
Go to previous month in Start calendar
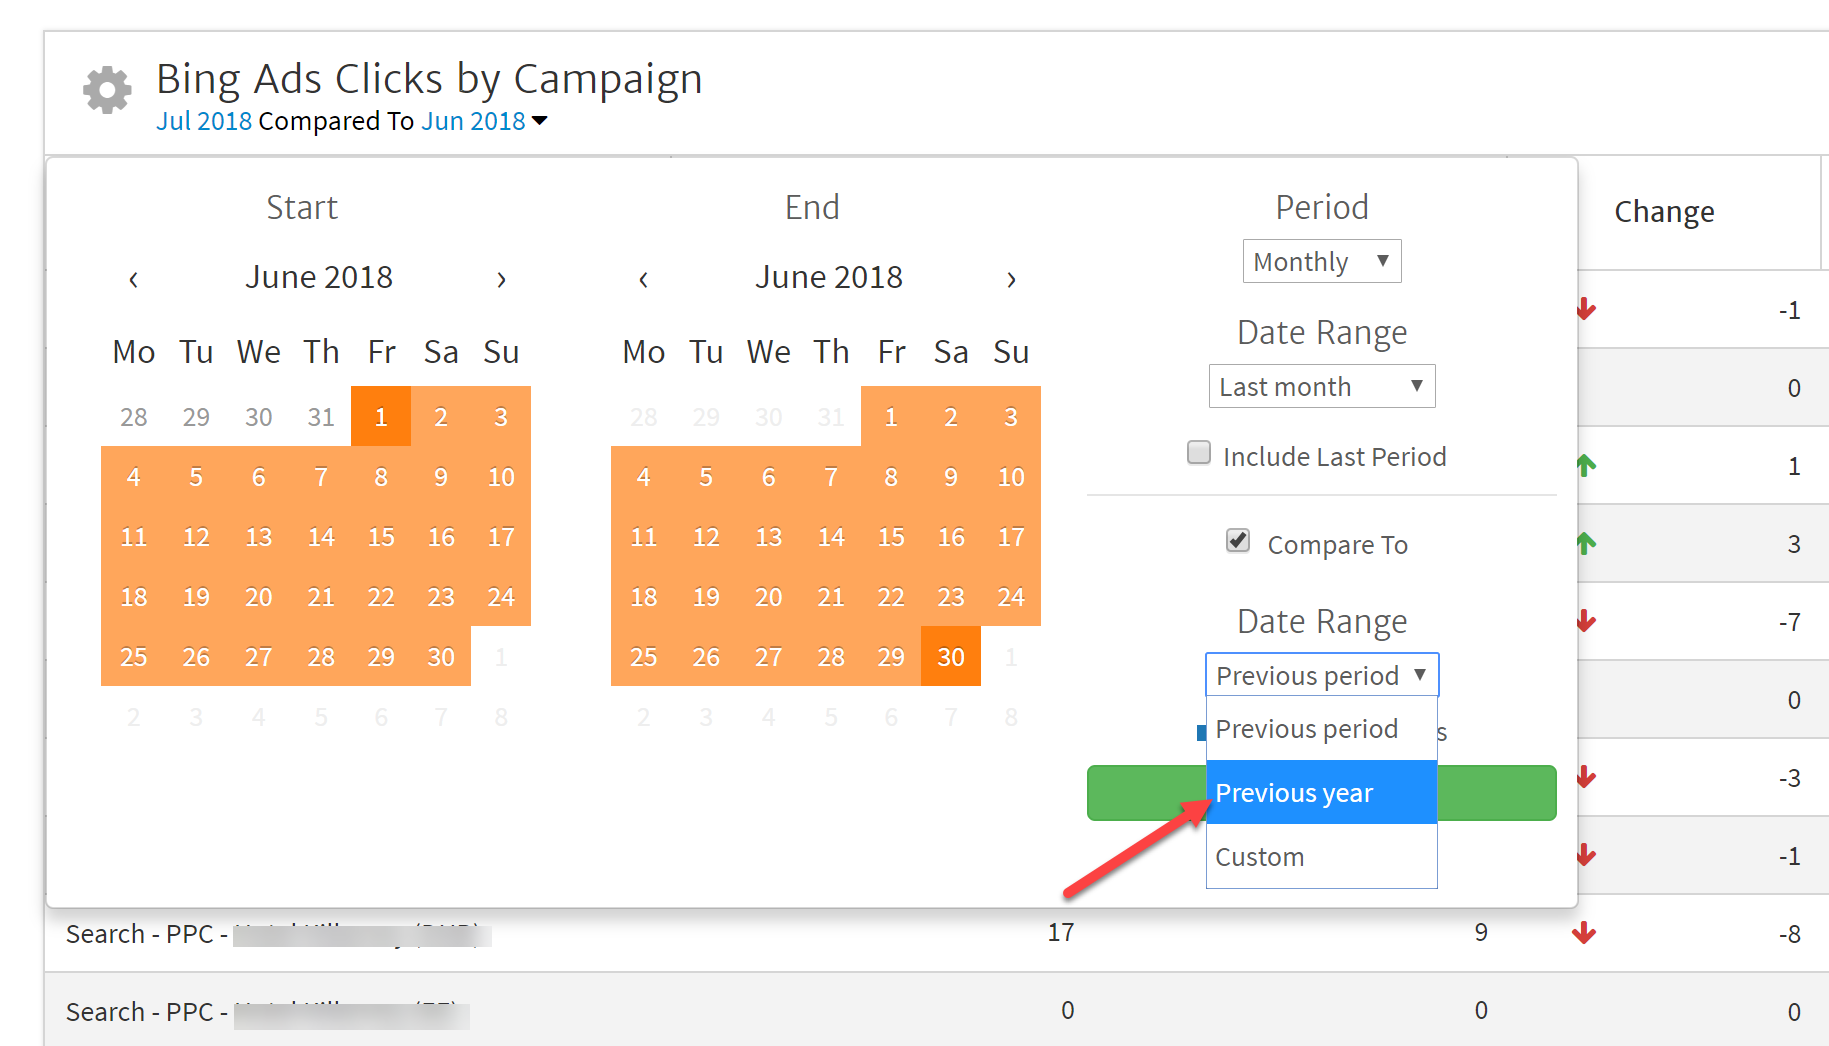(x=133, y=279)
